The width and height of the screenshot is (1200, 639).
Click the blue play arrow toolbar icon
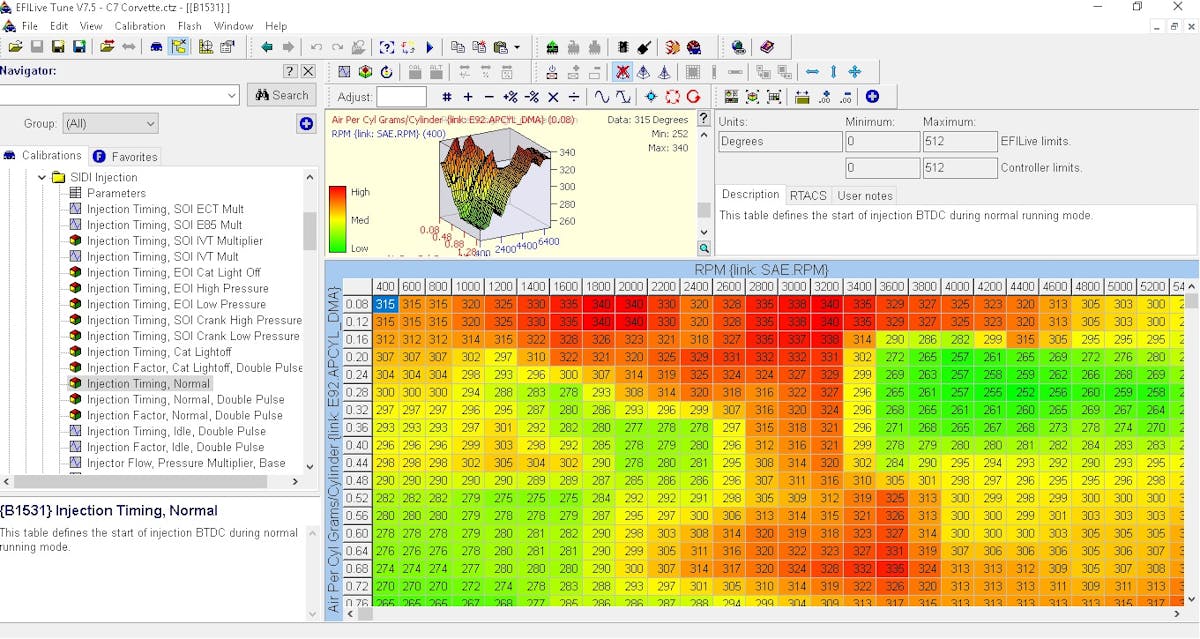430,47
